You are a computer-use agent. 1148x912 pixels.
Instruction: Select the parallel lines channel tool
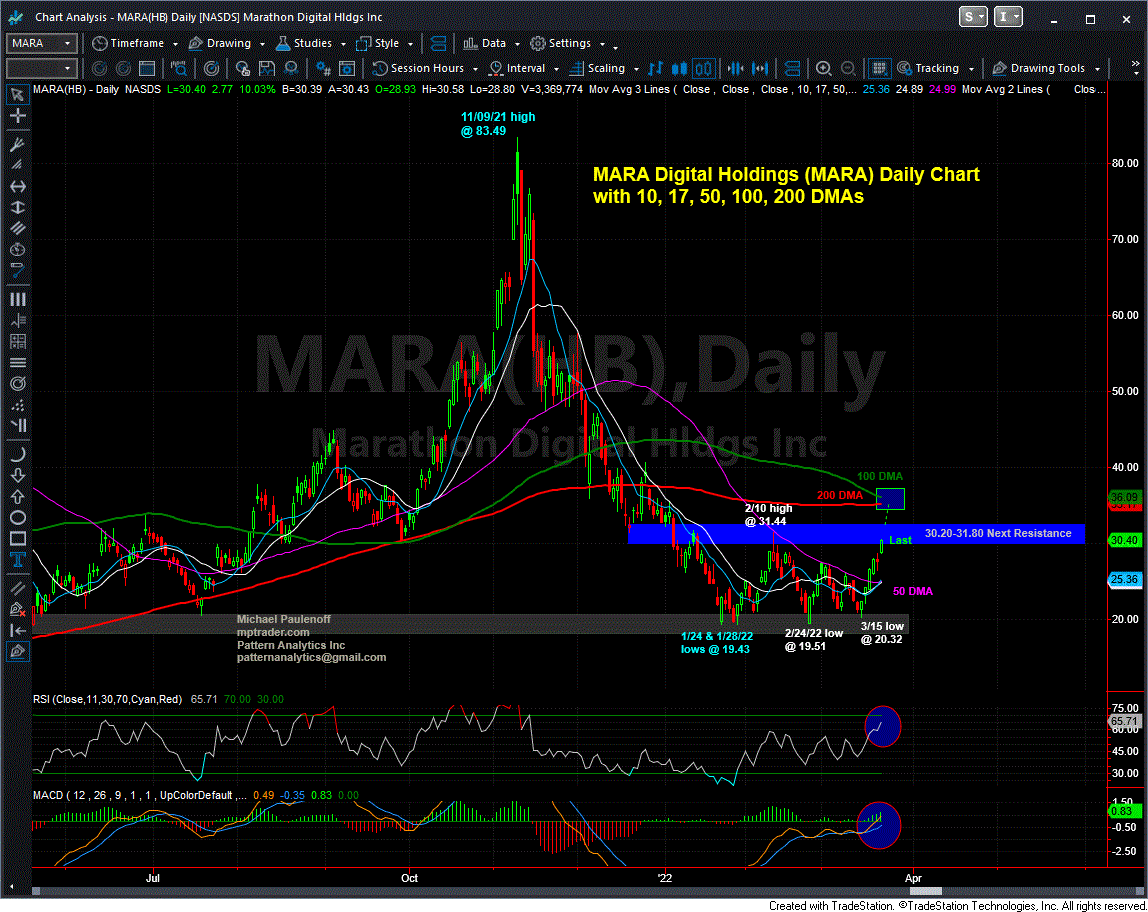(x=18, y=228)
